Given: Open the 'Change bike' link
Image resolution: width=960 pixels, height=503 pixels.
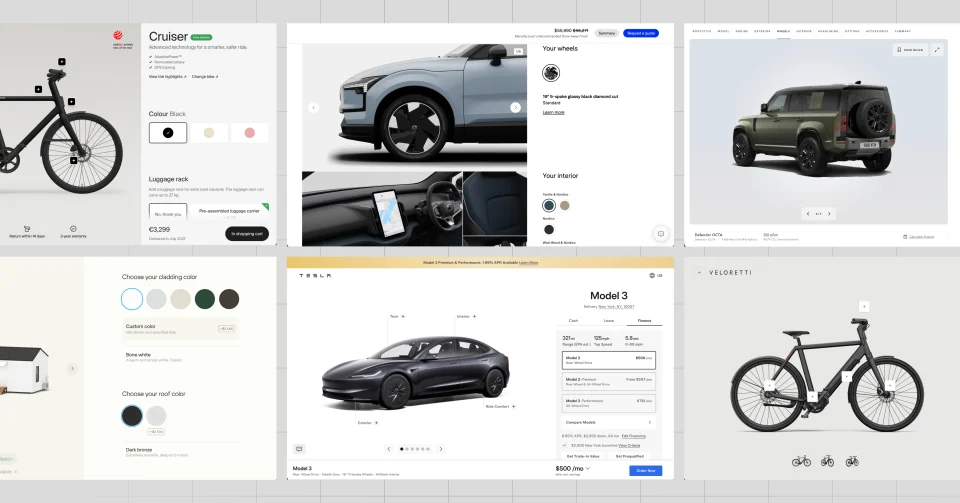Looking at the screenshot, I should (204, 76).
